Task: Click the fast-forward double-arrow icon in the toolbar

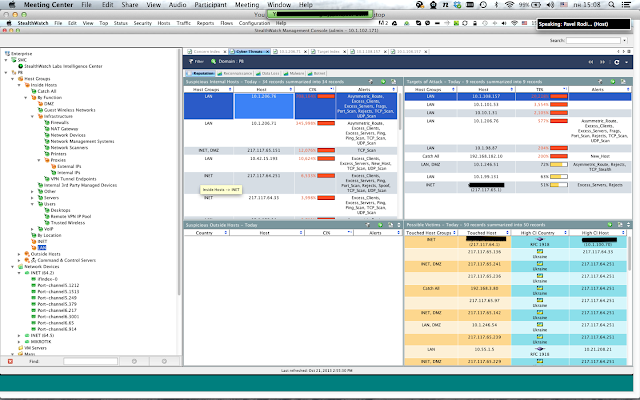Action: [602, 62]
